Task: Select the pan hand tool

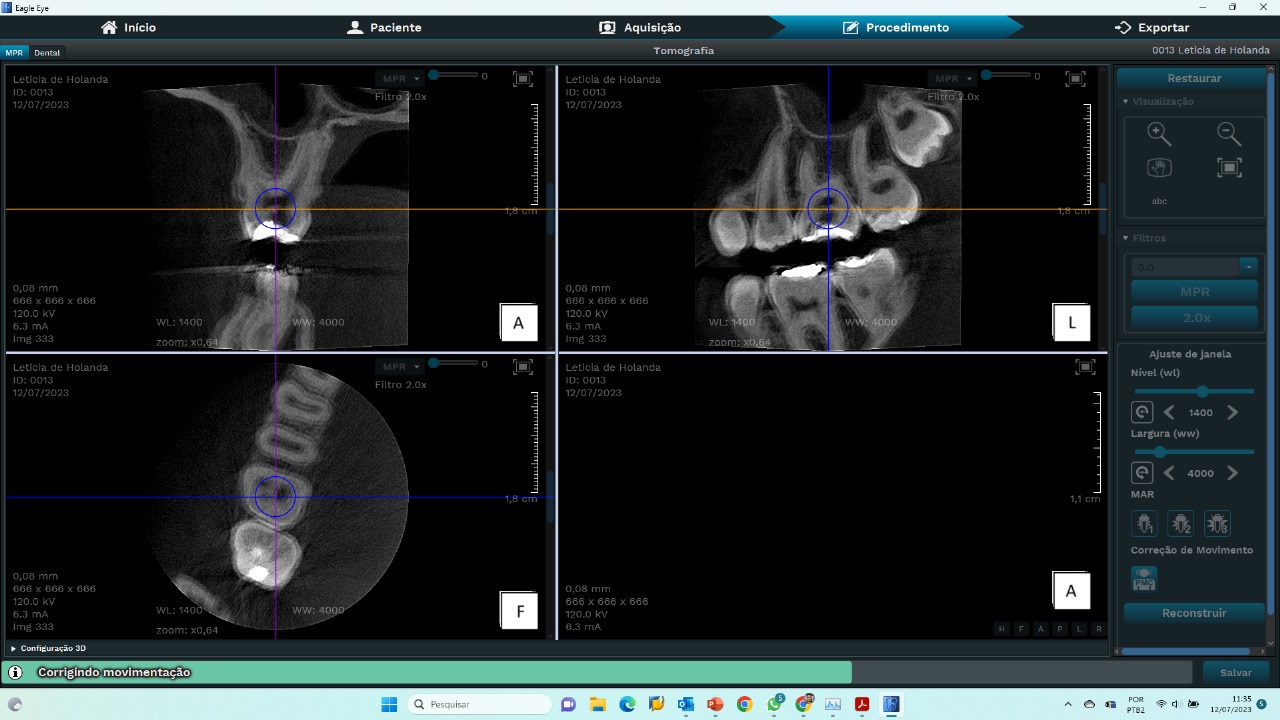Action: [1159, 168]
